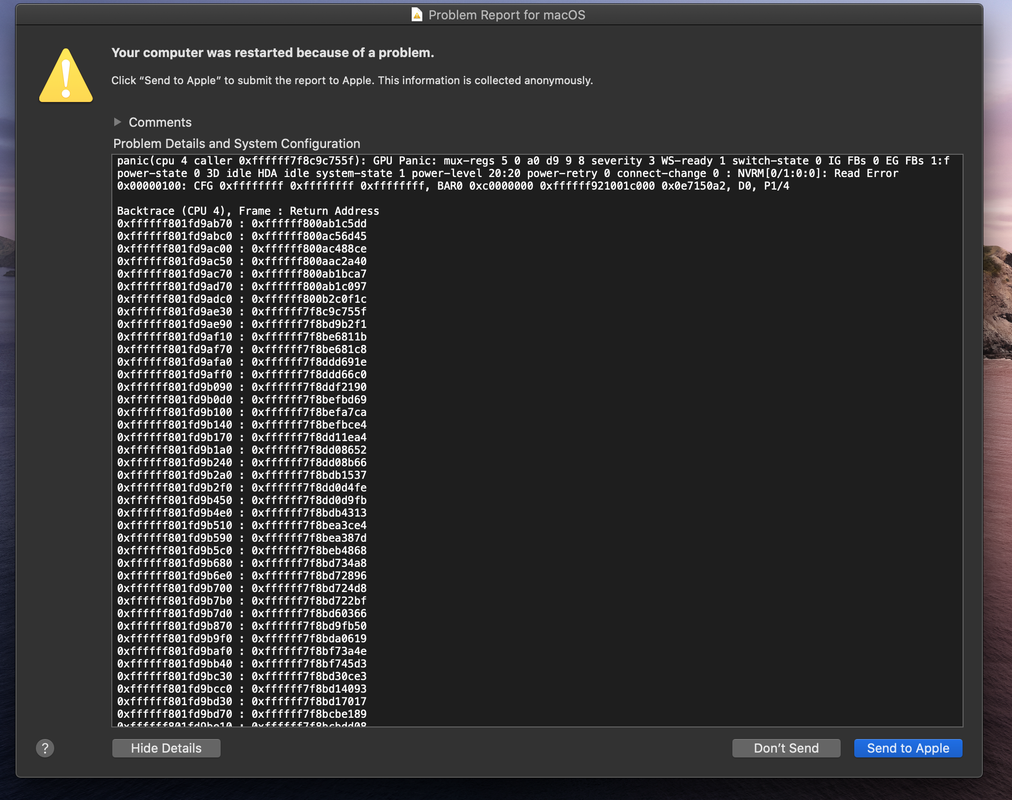The height and width of the screenshot is (800, 1012).
Task: Click backtrace row 0xffffff801fd9b4e0
Action: 241,513
